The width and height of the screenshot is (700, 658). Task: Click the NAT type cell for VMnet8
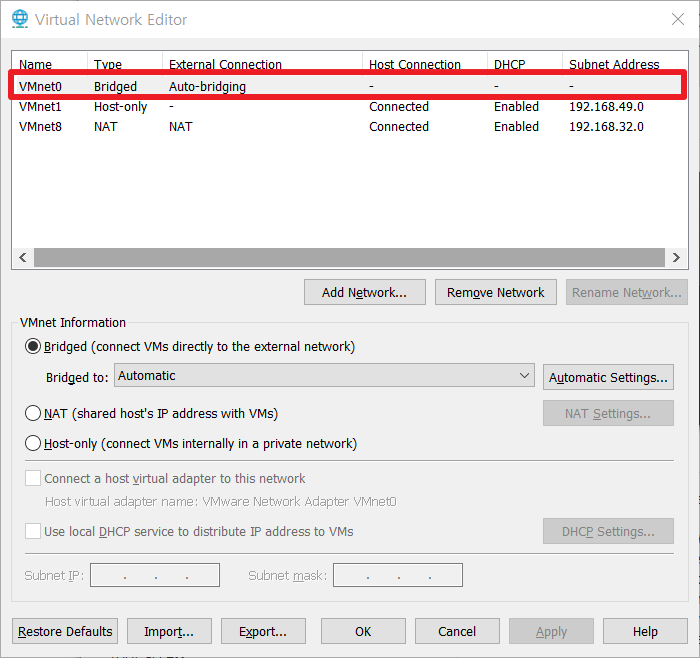(x=105, y=127)
